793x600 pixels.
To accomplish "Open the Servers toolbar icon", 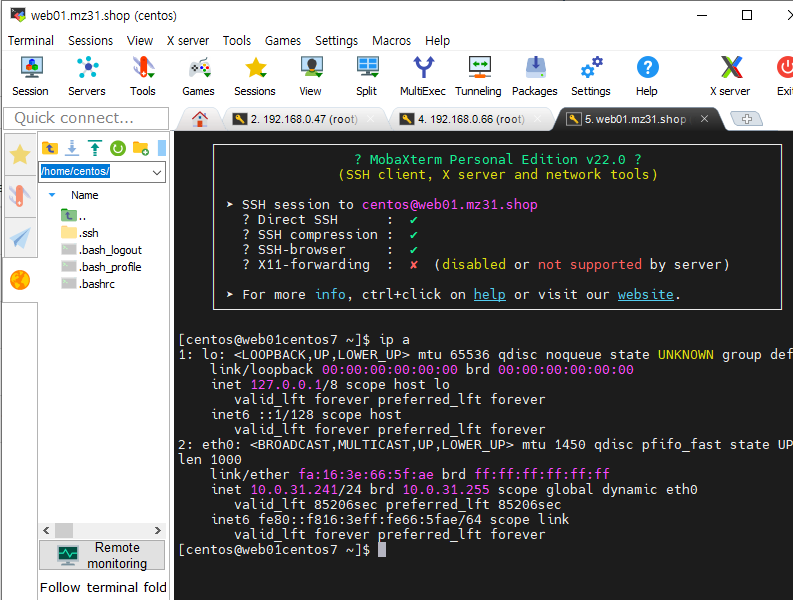I will point(87,76).
